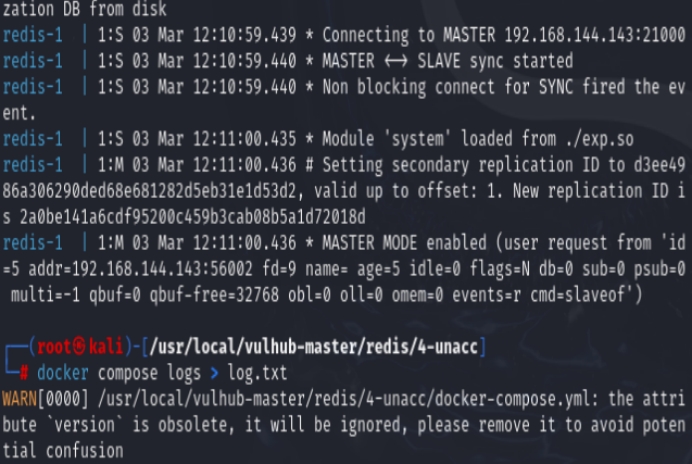Image resolution: width=692 pixels, height=464 pixels.
Task: Click the 'MASTER ↔ SLAVE sync started' message
Action: point(447,61)
